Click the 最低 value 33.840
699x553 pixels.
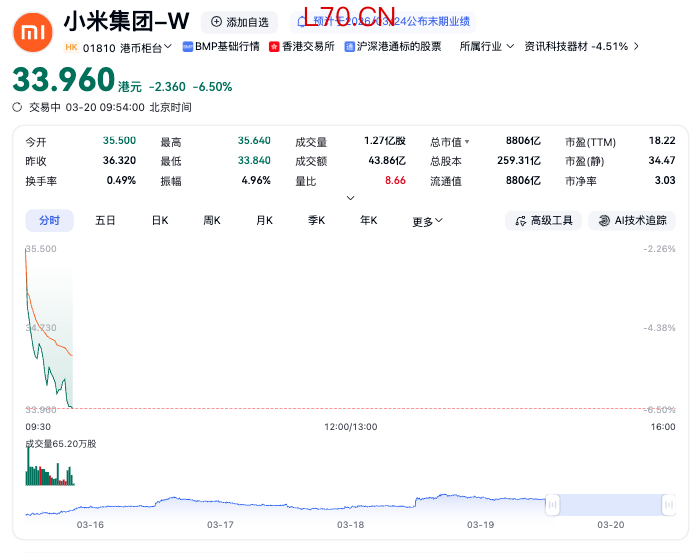pyautogui.click(x=254, y=161)
